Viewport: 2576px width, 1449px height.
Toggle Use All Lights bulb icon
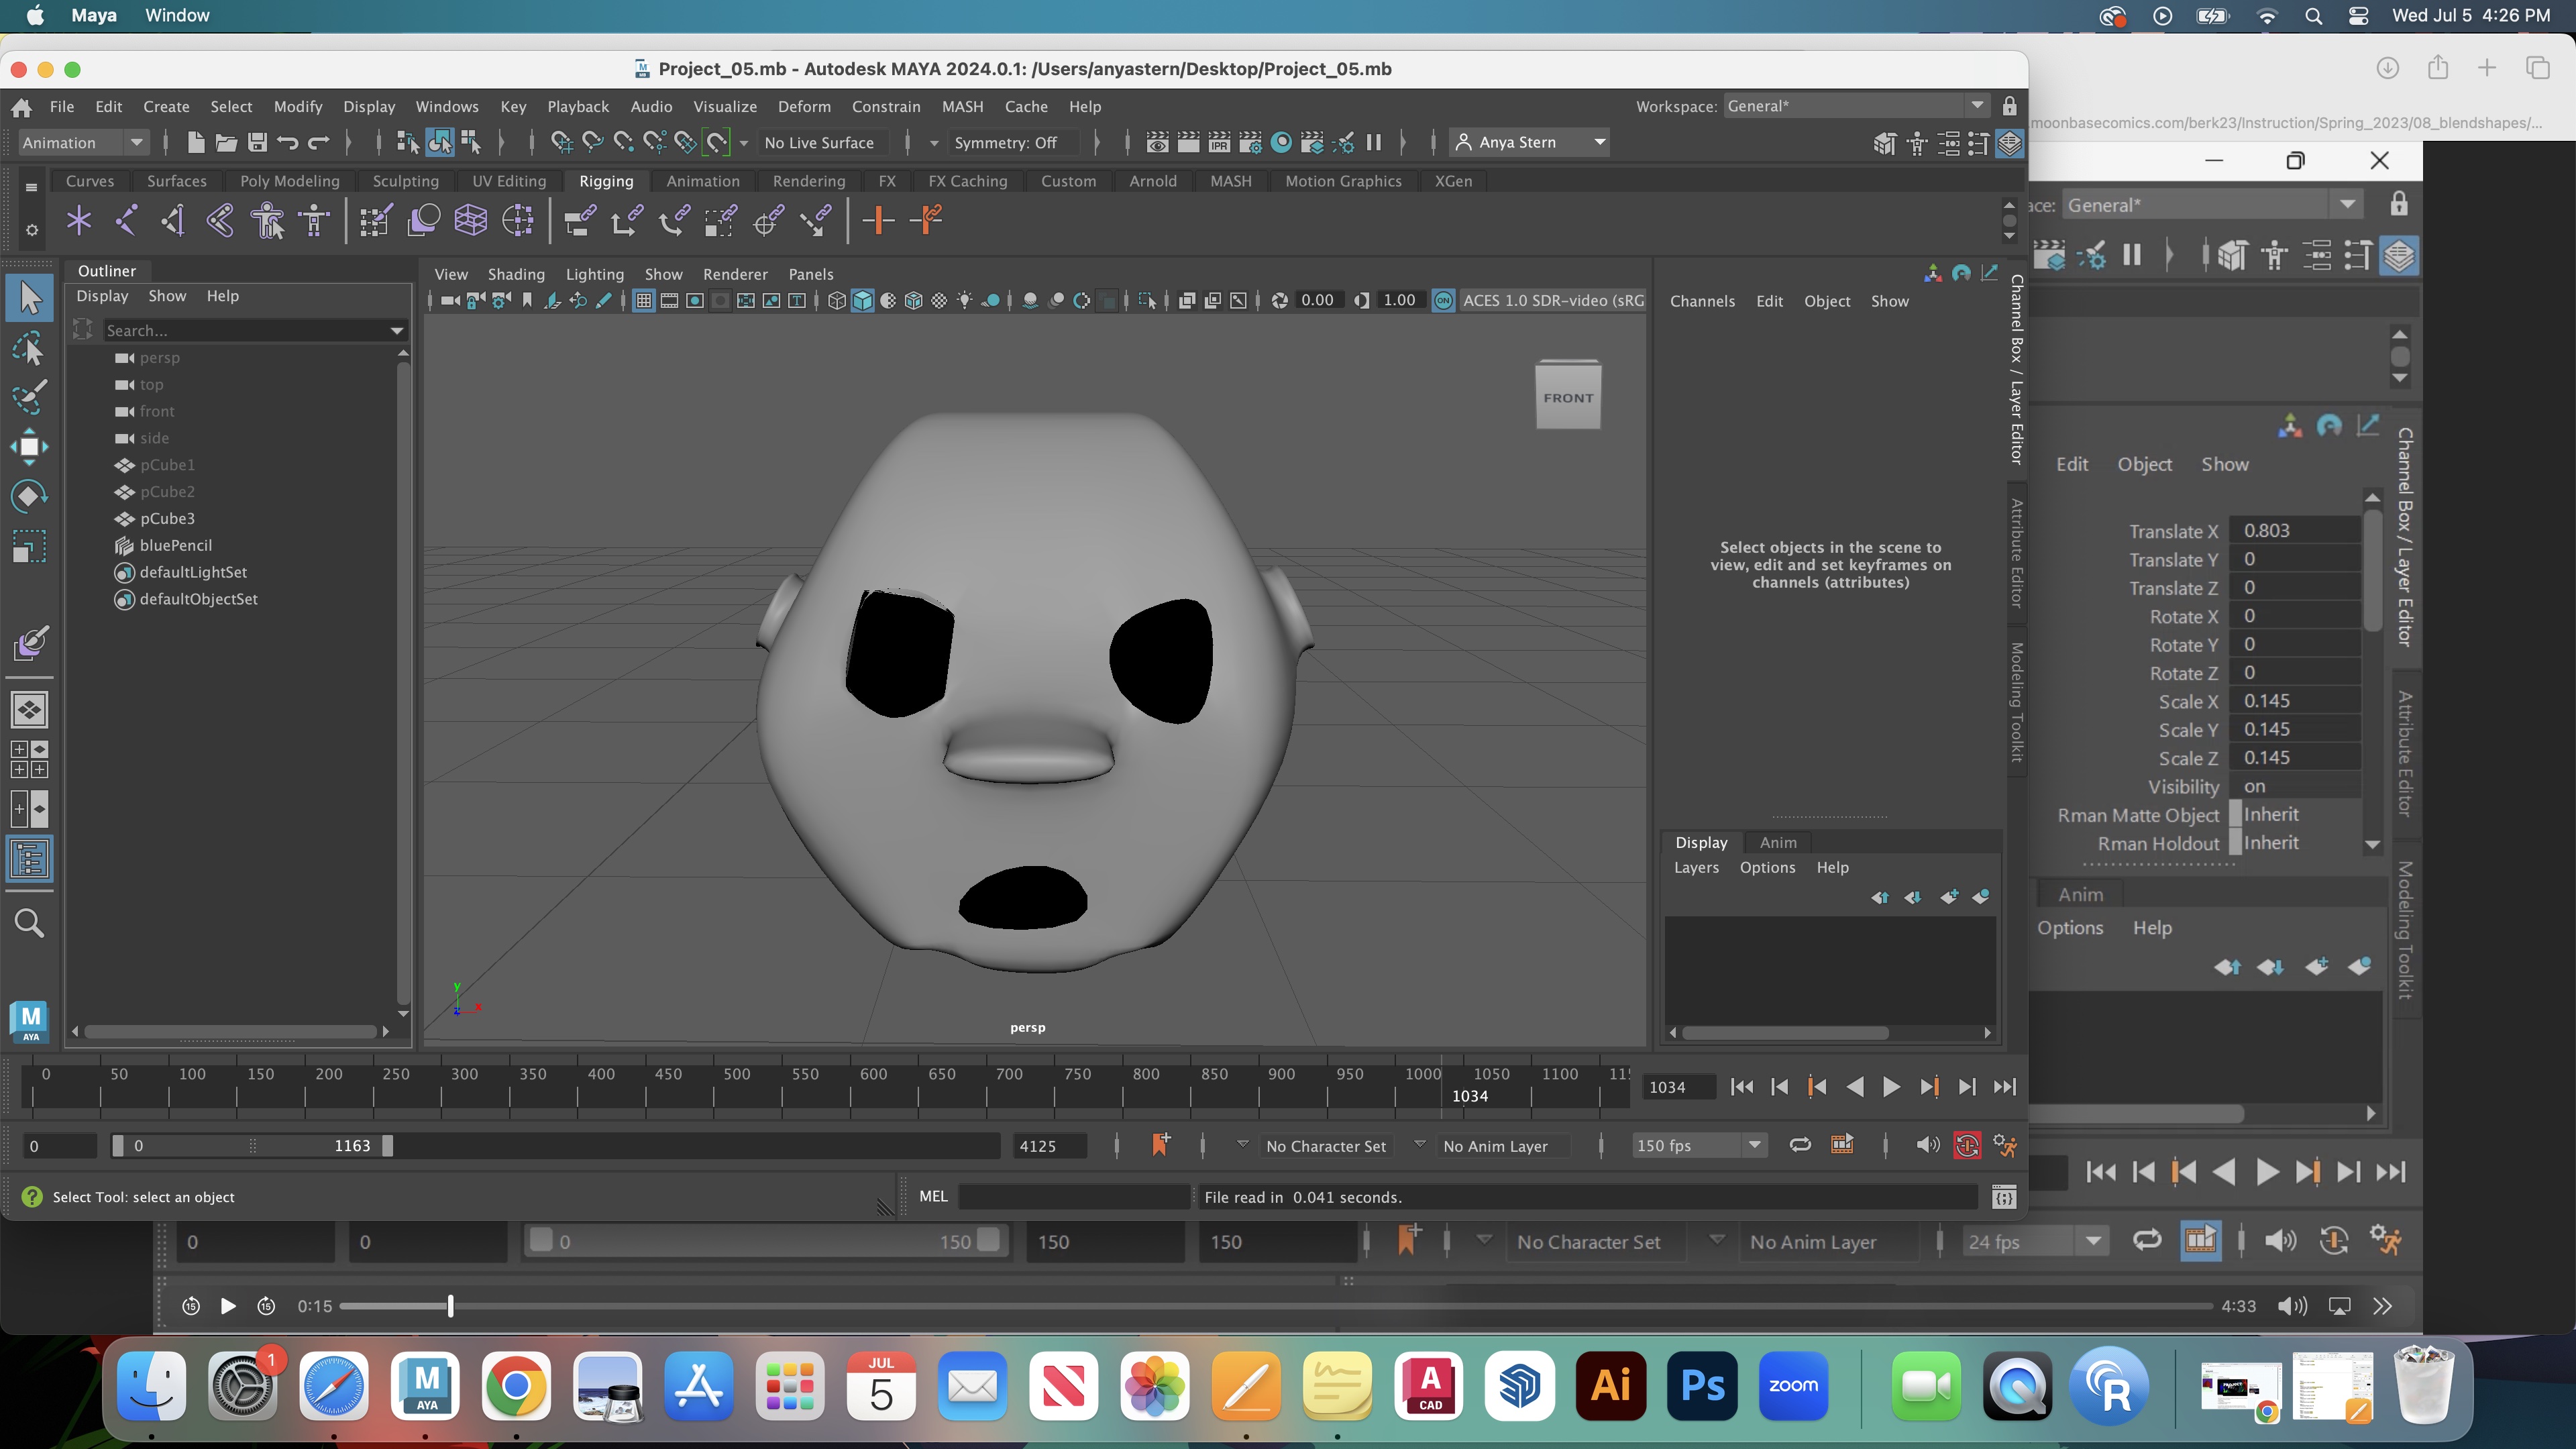click(964, 301)
